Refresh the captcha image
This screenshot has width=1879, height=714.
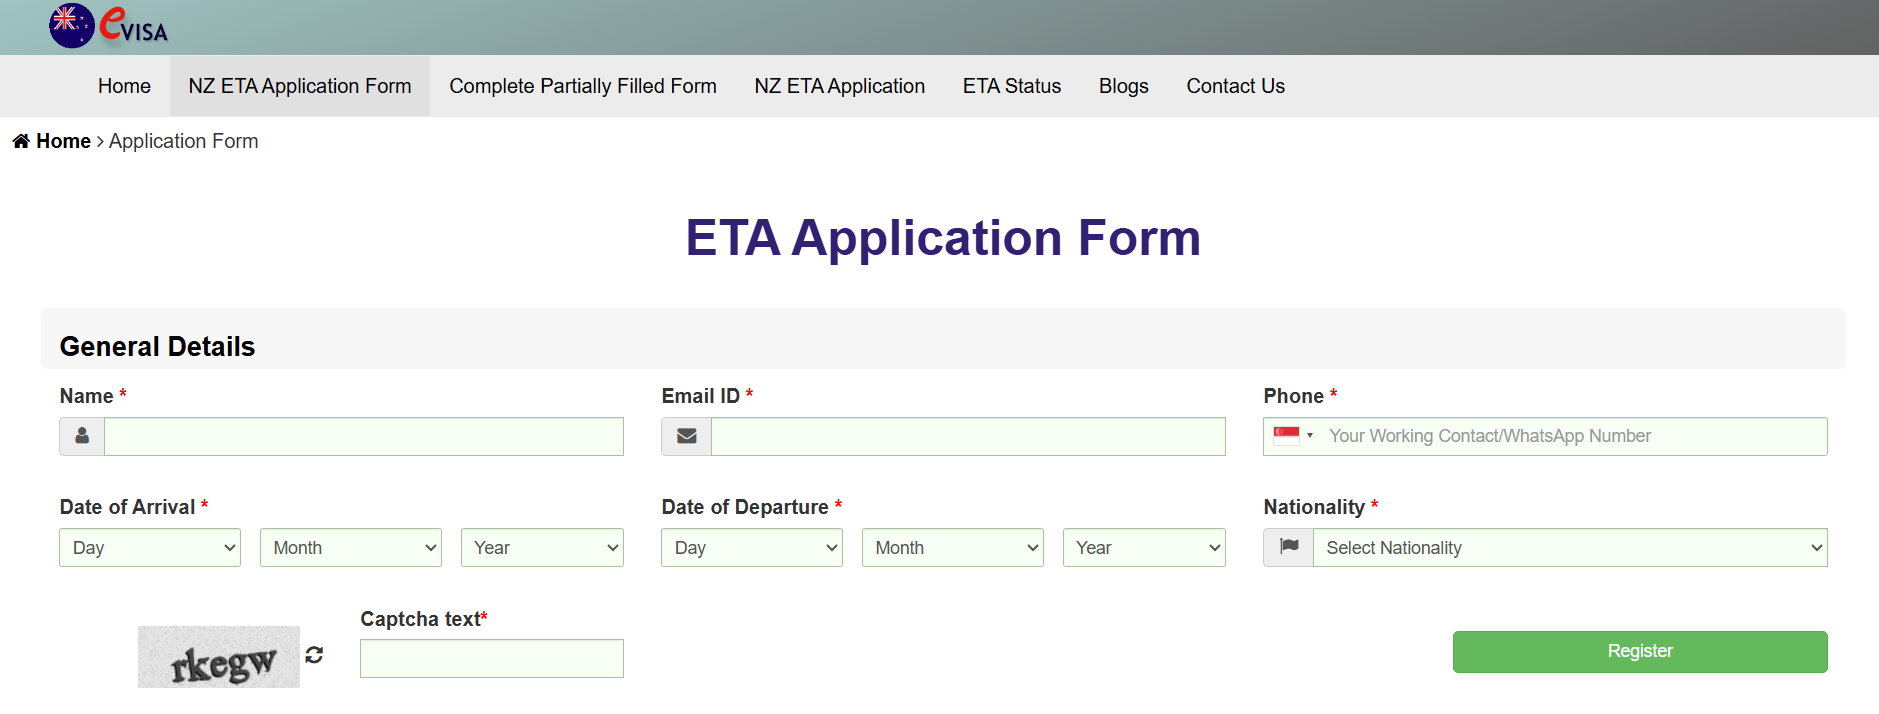[x=314, y=655]
